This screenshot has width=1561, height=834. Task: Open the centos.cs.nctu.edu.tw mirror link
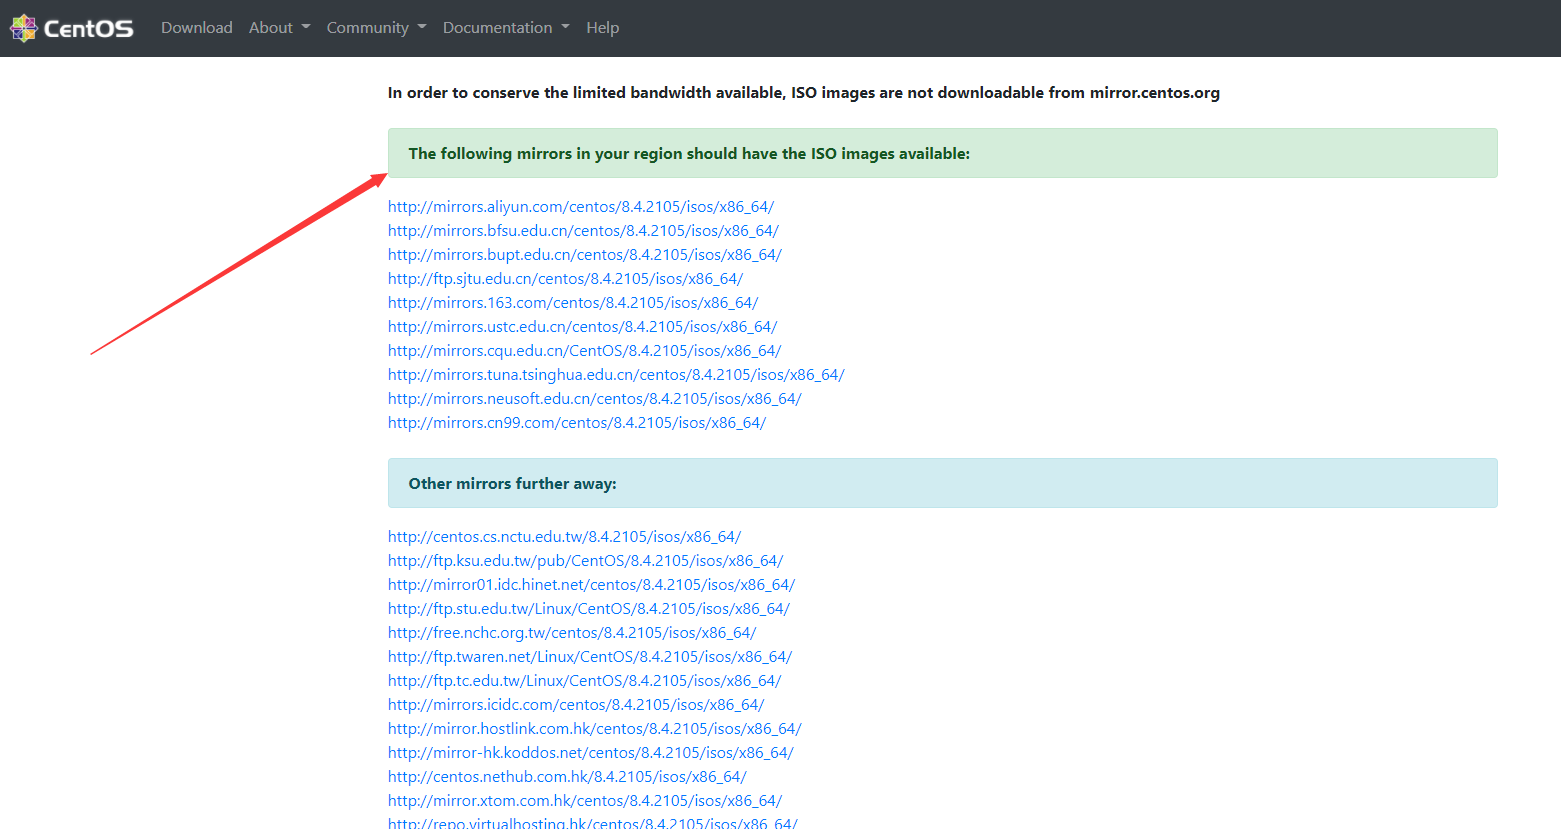[x=565, y=537]
